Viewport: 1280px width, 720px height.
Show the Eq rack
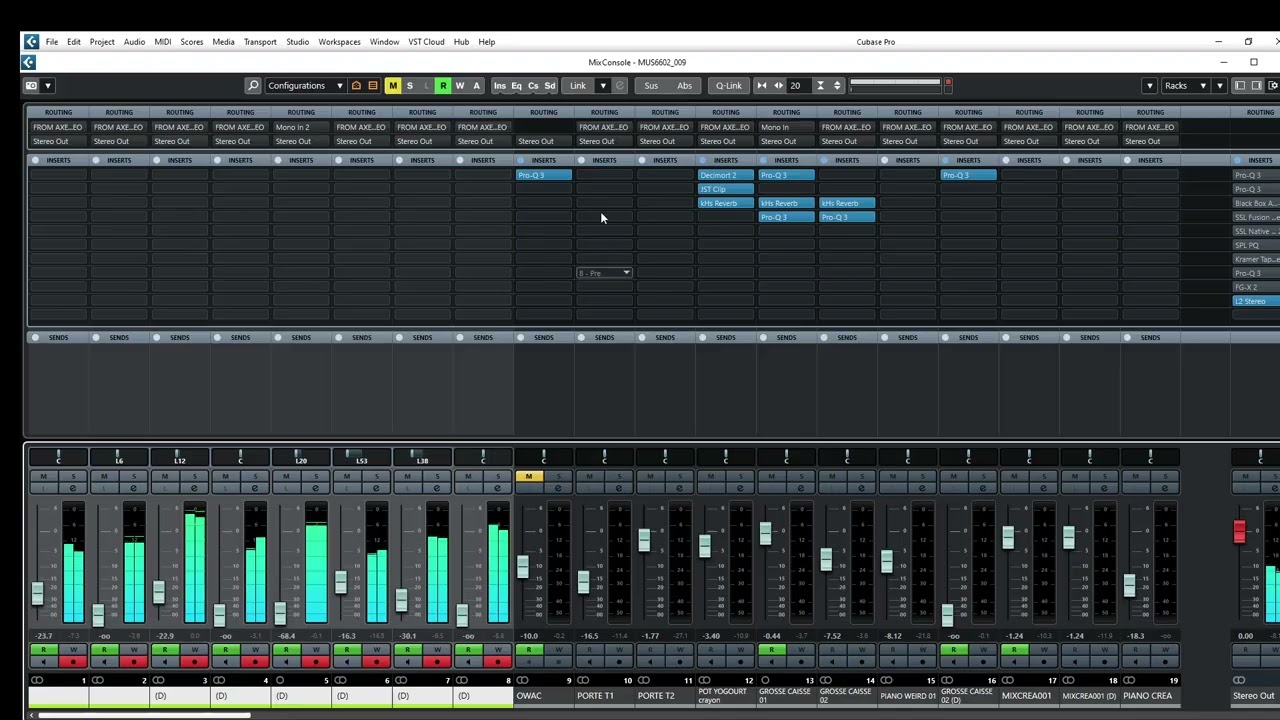[x=517, y=86]
